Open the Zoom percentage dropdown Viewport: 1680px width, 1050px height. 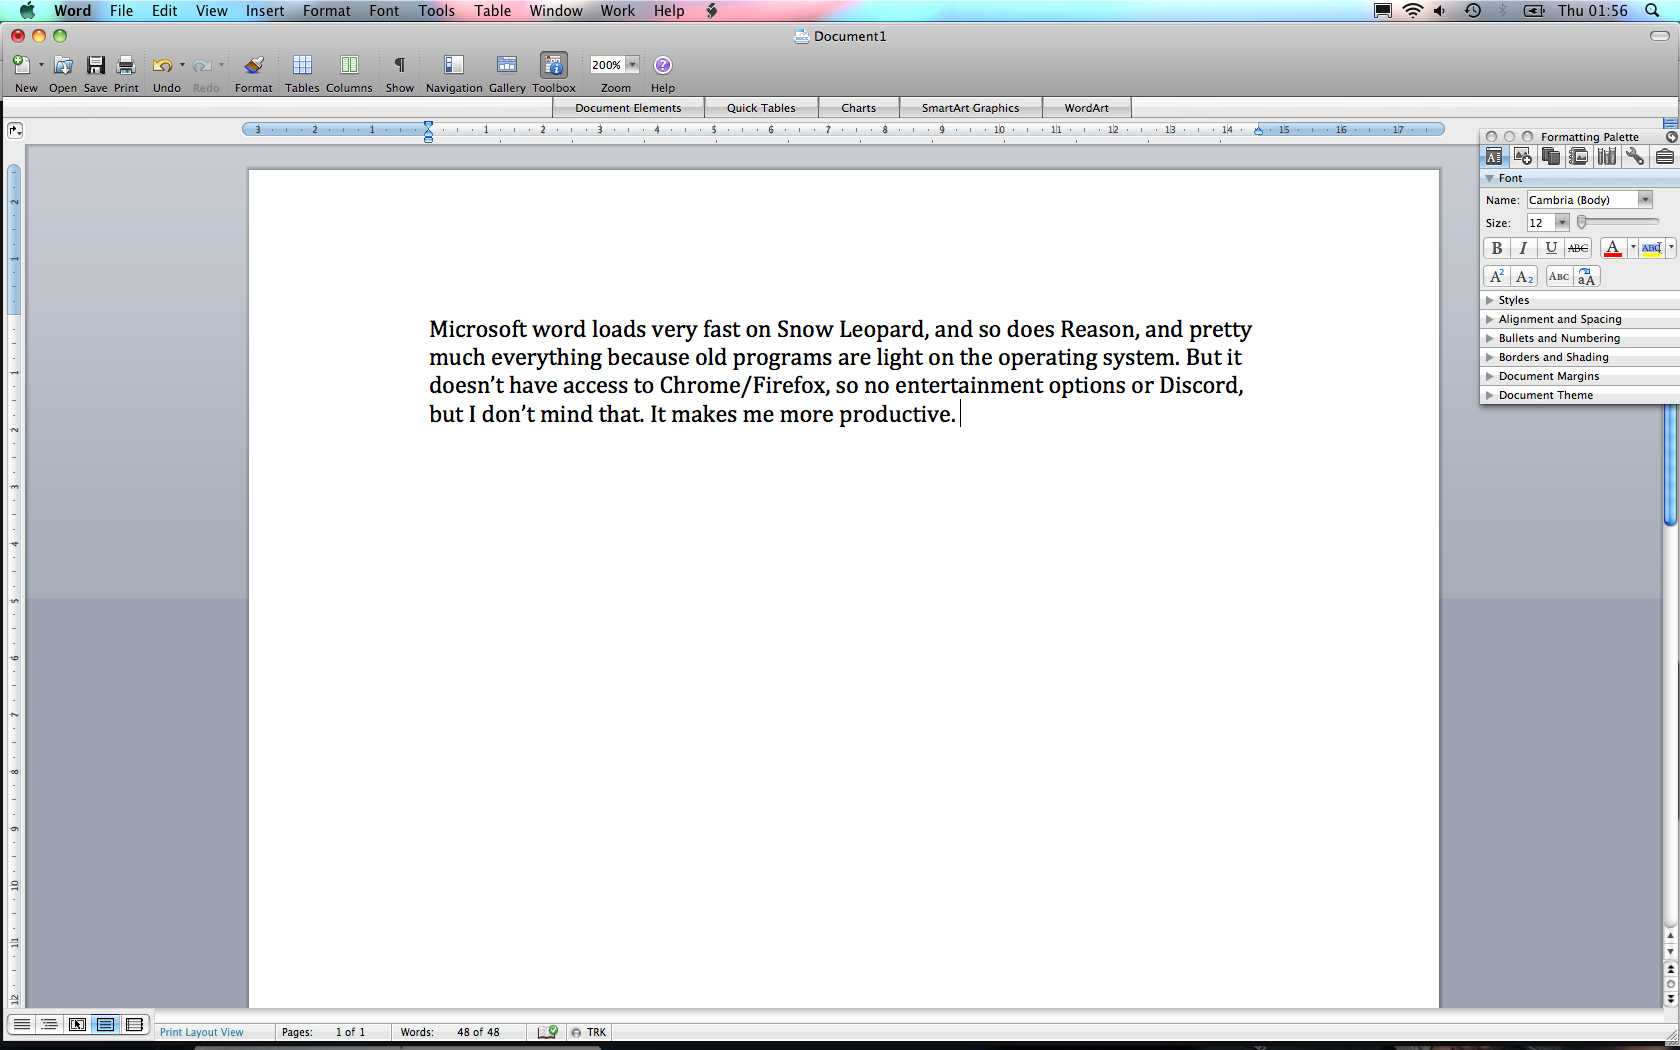coord(632,65)
